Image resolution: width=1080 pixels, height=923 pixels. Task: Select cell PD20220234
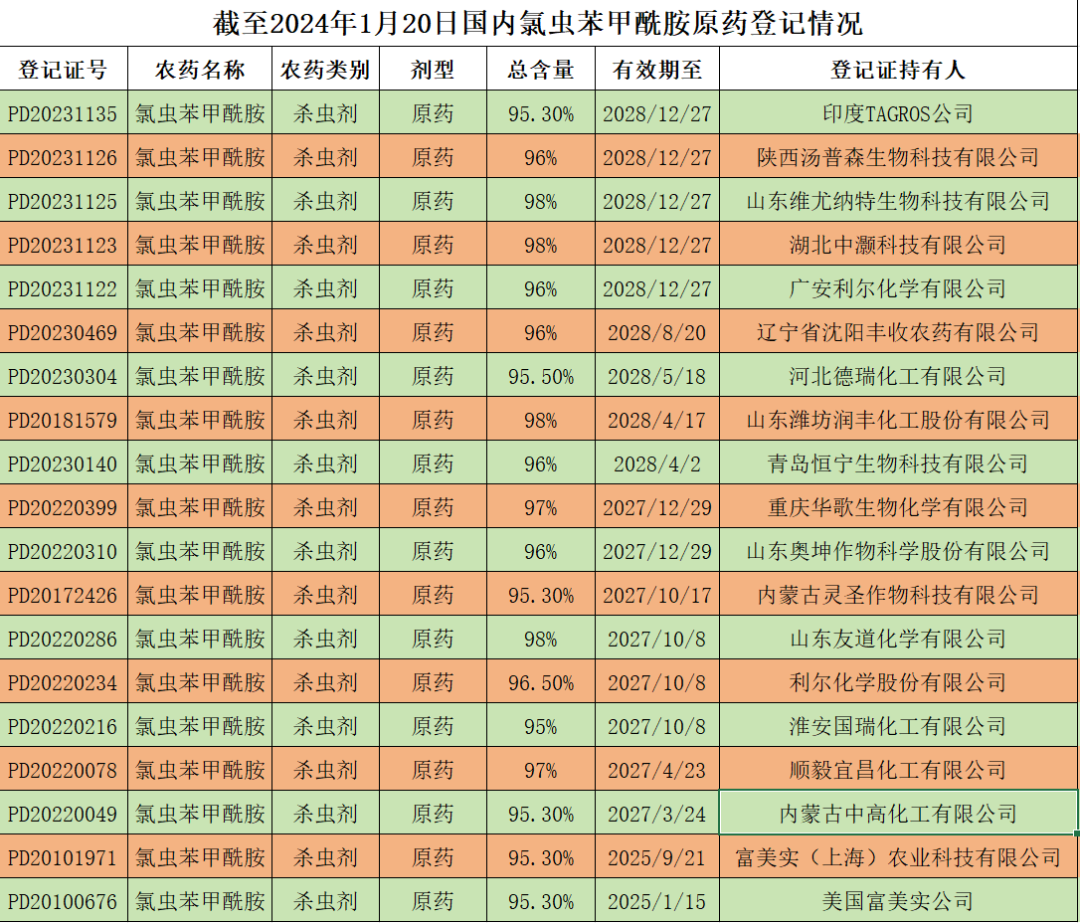click(63, 681)
